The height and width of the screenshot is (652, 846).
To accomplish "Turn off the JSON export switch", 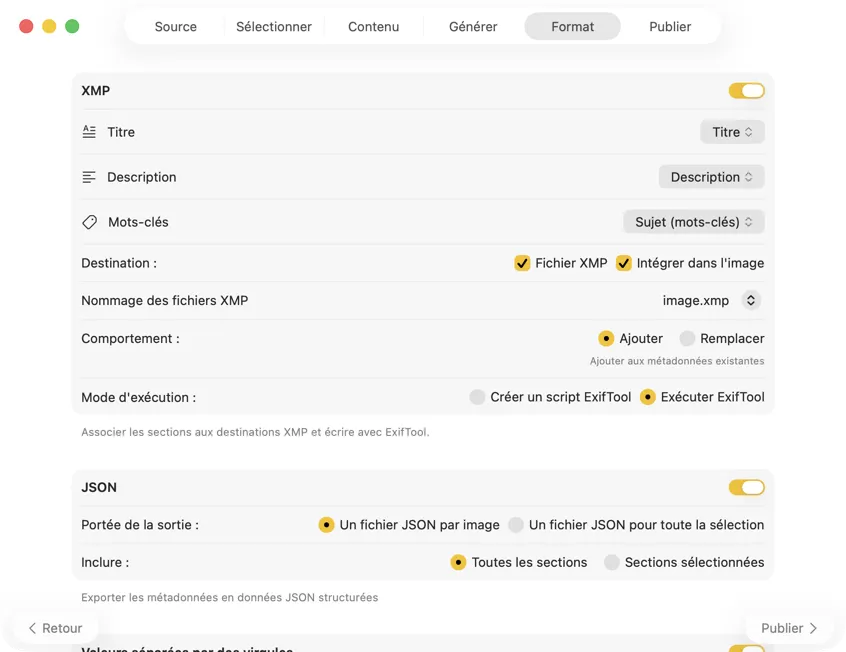I will coord(746,487).
